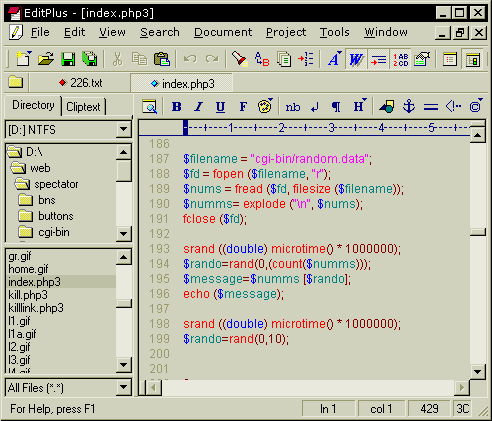Open the Document menu

[223, 32]
